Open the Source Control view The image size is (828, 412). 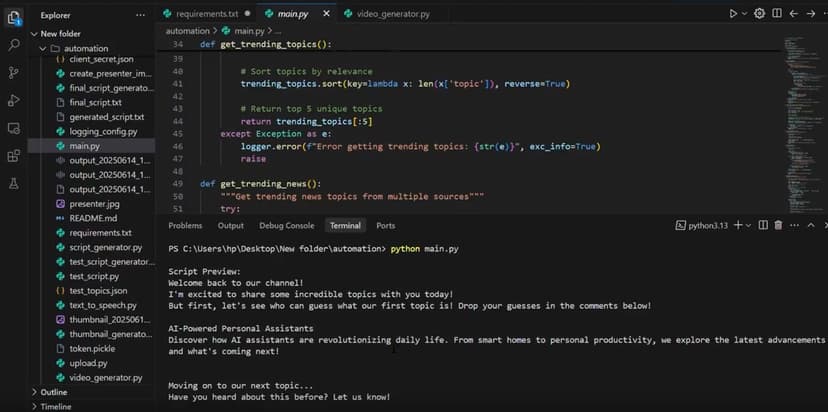[14, 73]
